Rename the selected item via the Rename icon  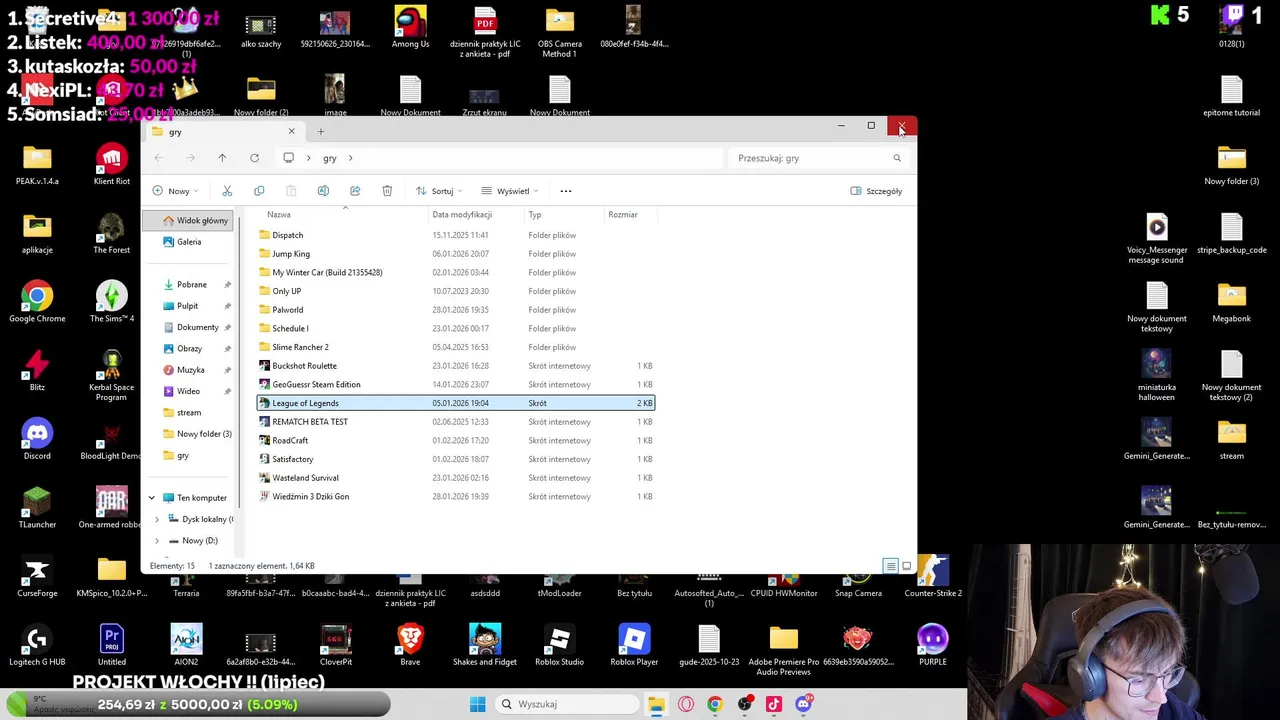point(323,191)
